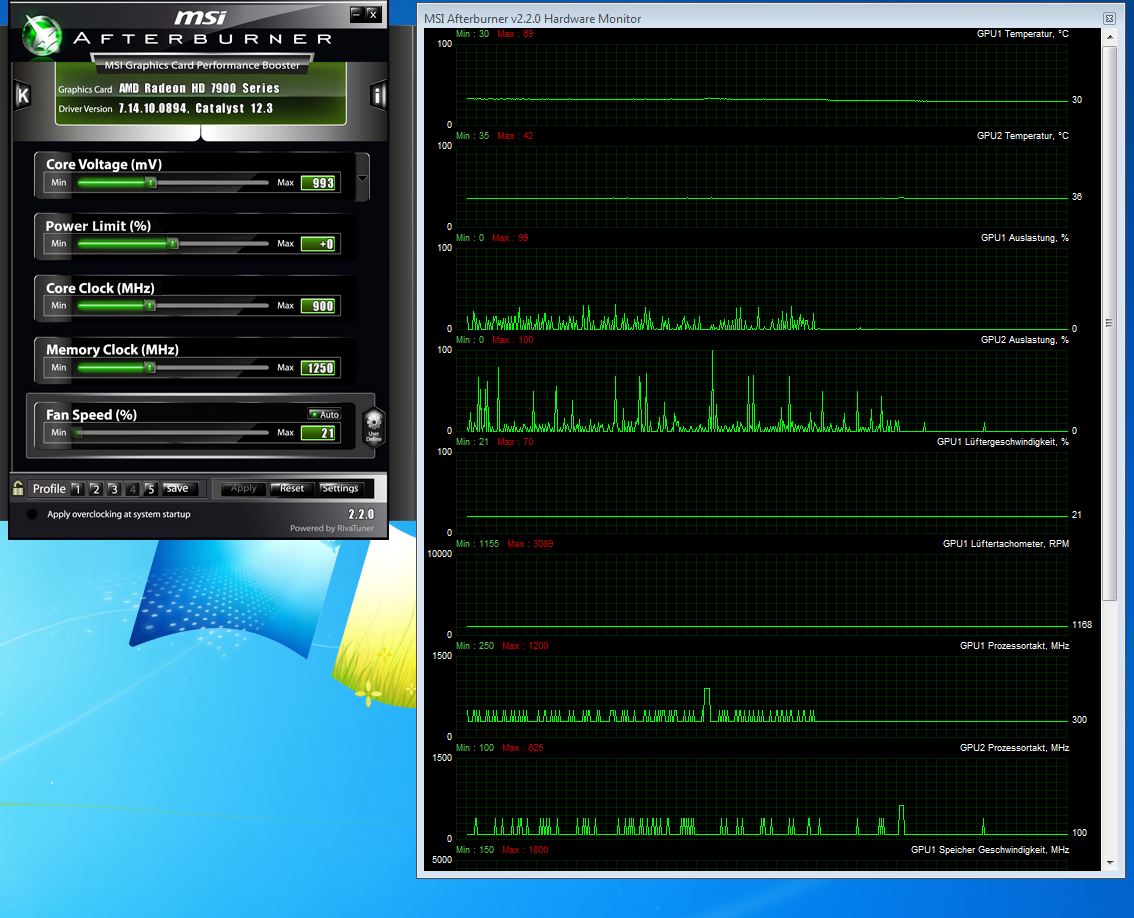Viewport: 1134px width, 918px height.
Task: Open Kombustor with the K icon
Action: tap(23, 95)
